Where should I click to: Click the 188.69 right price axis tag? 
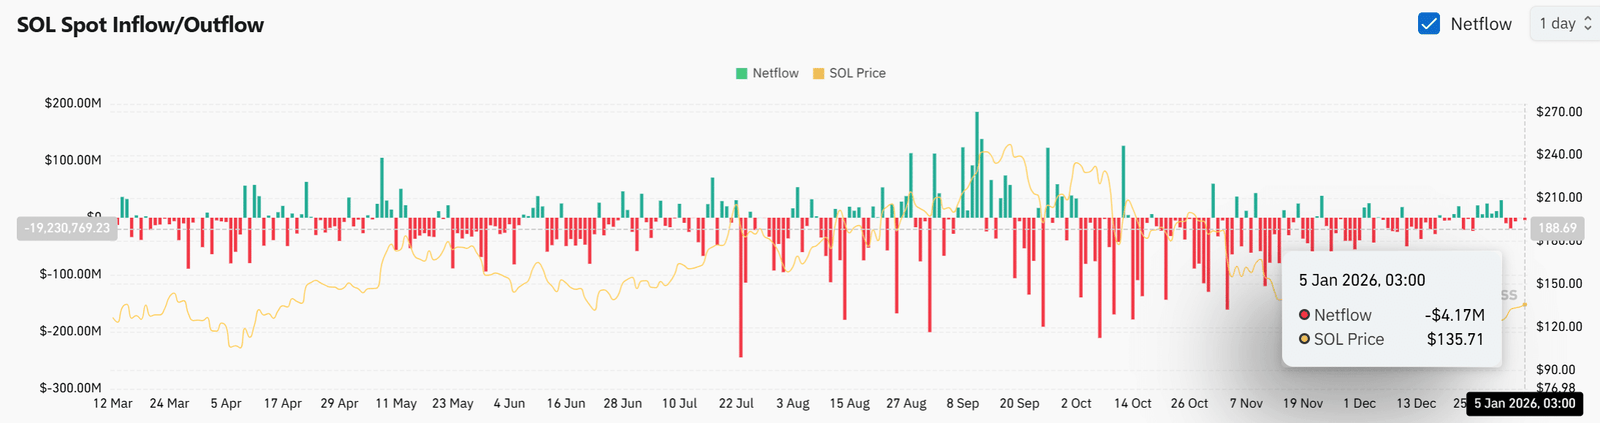coord(1557,228)
